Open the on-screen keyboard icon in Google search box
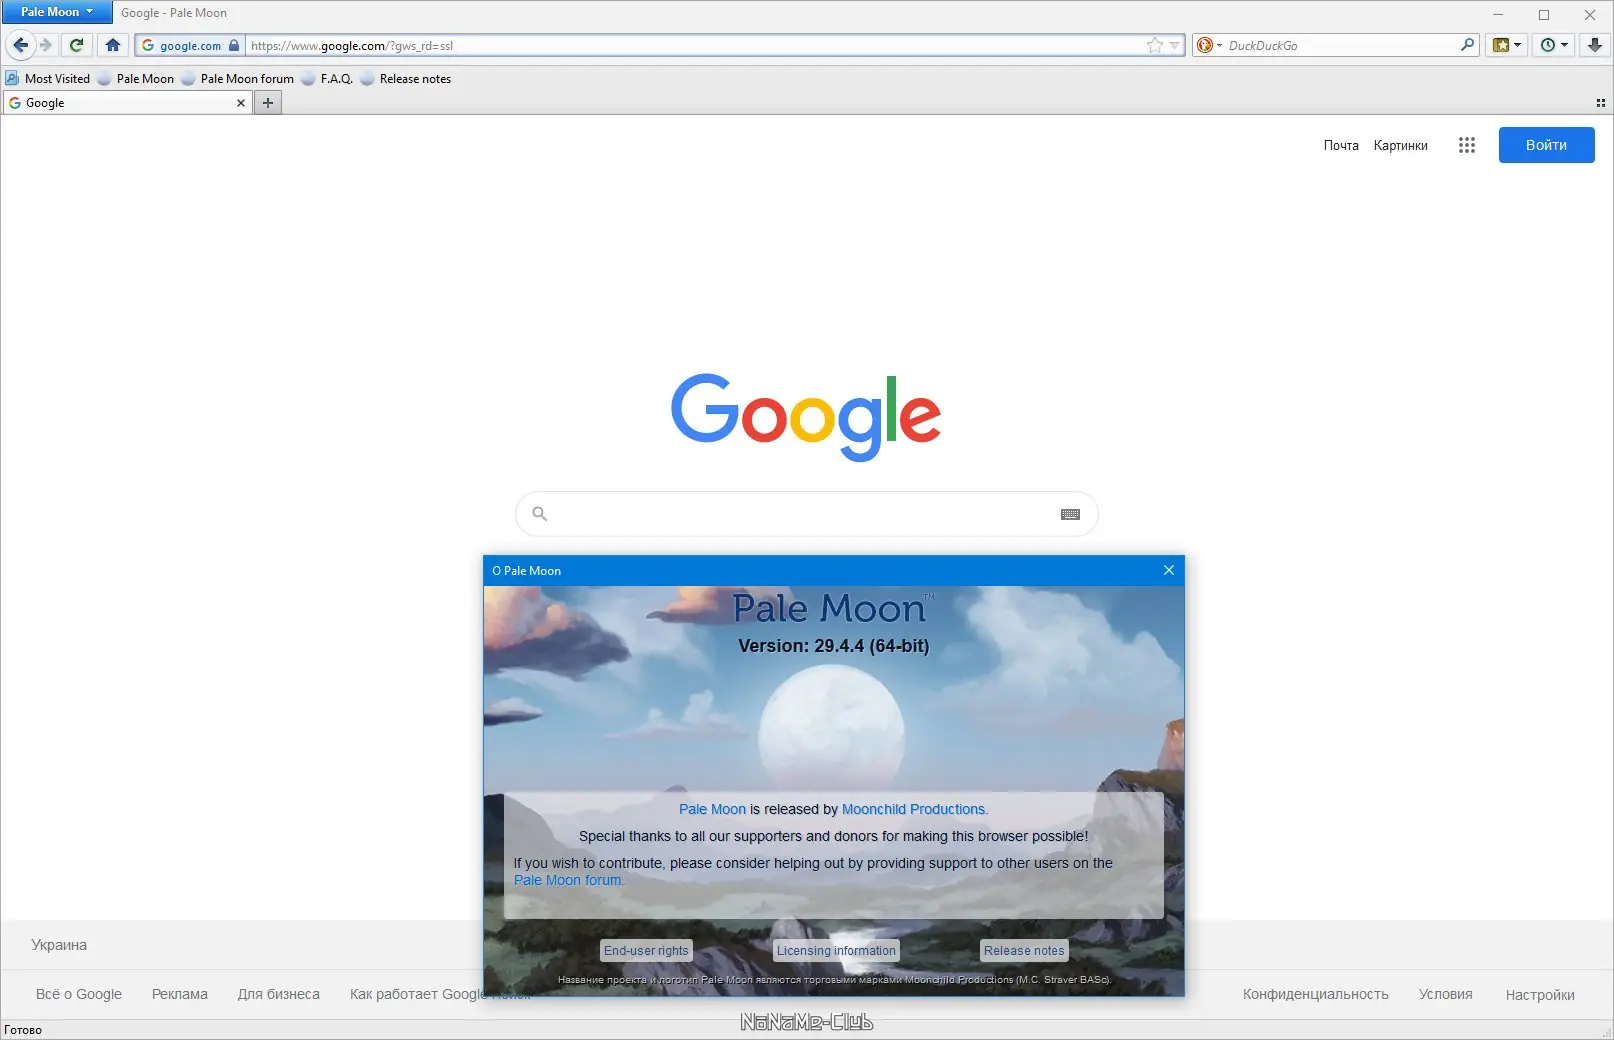 tap(1070, 514)
